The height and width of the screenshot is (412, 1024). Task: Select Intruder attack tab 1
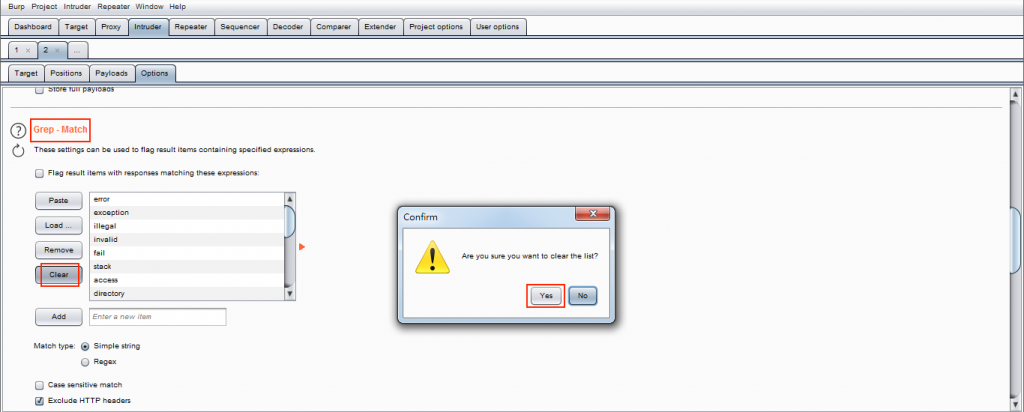tap(16, 50)
